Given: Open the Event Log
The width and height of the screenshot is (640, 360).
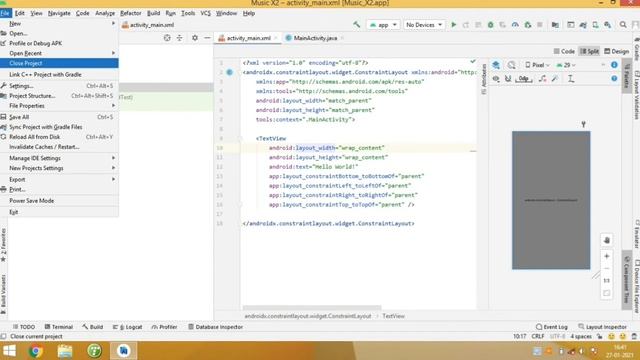Looking at the screenshot, I should point(551,327).
